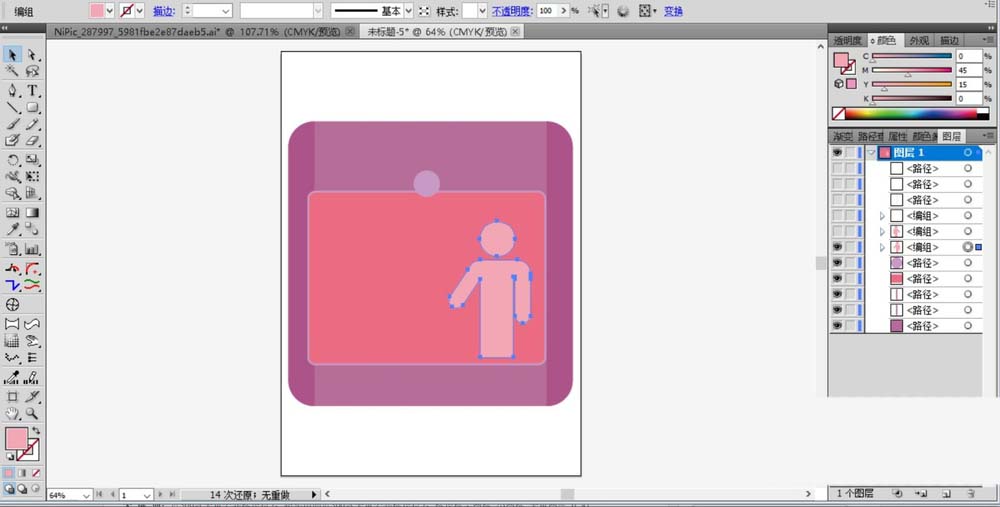
Task: Hide 图层 1 using its eye icon
Action: pyautogui.click(x=837, y=153)
